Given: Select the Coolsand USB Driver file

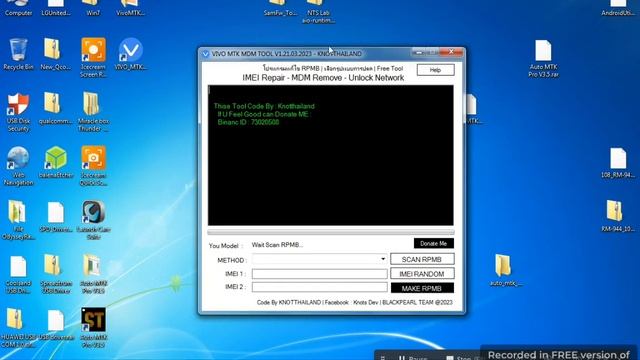Looking at the screenshot, I should pos(18,266).
